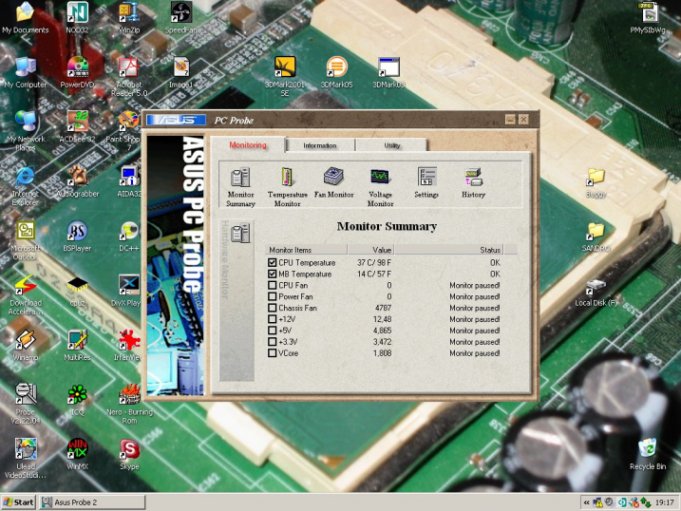Click the Chassis Fan value 4787
The width and height of the screenshot is (681, 511).
pos(383,308)
